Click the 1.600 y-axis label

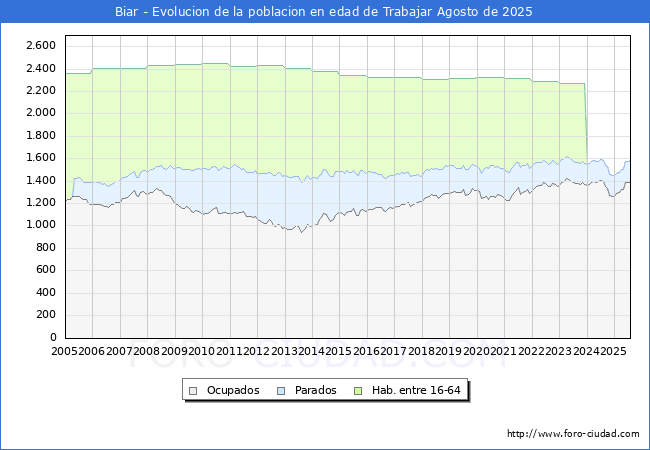pos(41,157)
